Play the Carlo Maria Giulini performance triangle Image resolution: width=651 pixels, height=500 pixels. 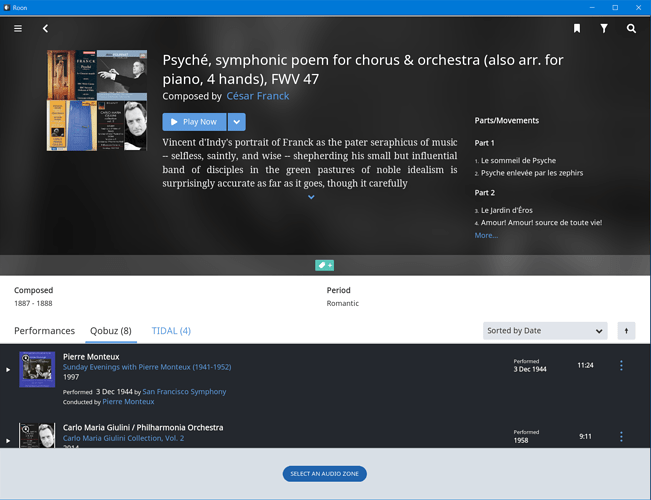(8, 441)
